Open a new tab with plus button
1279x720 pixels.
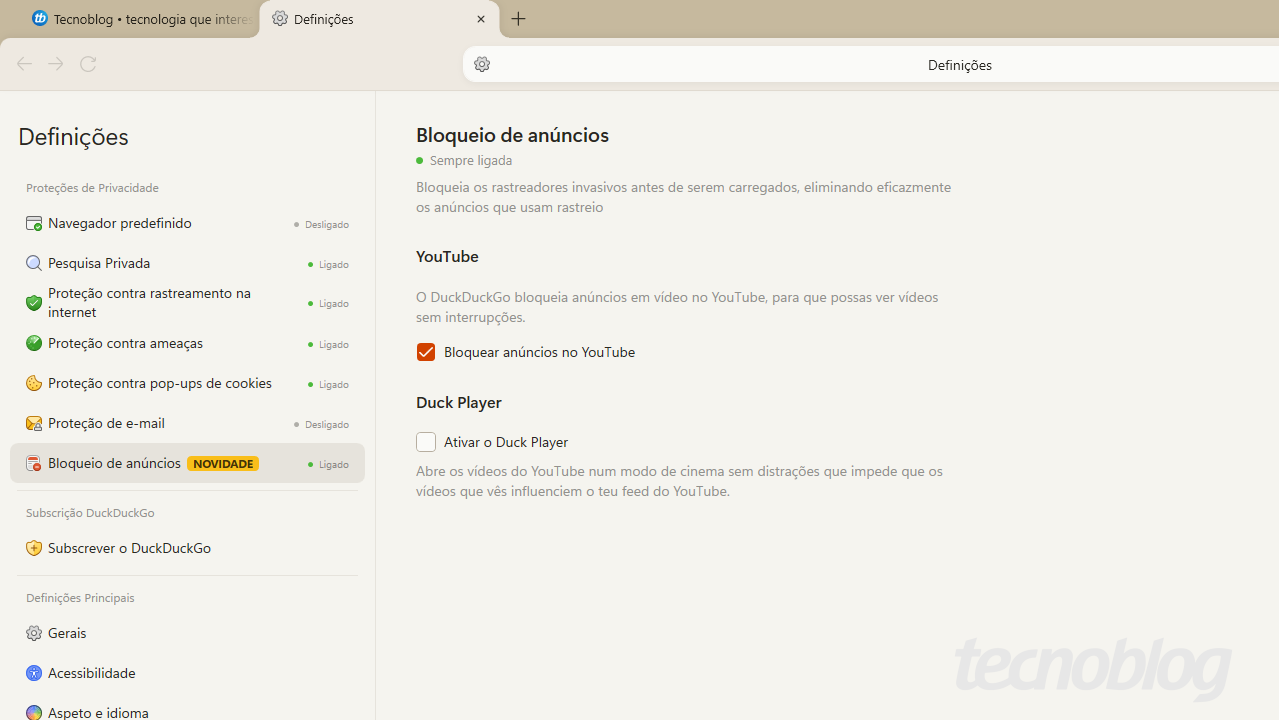click(x=518, y=19)
